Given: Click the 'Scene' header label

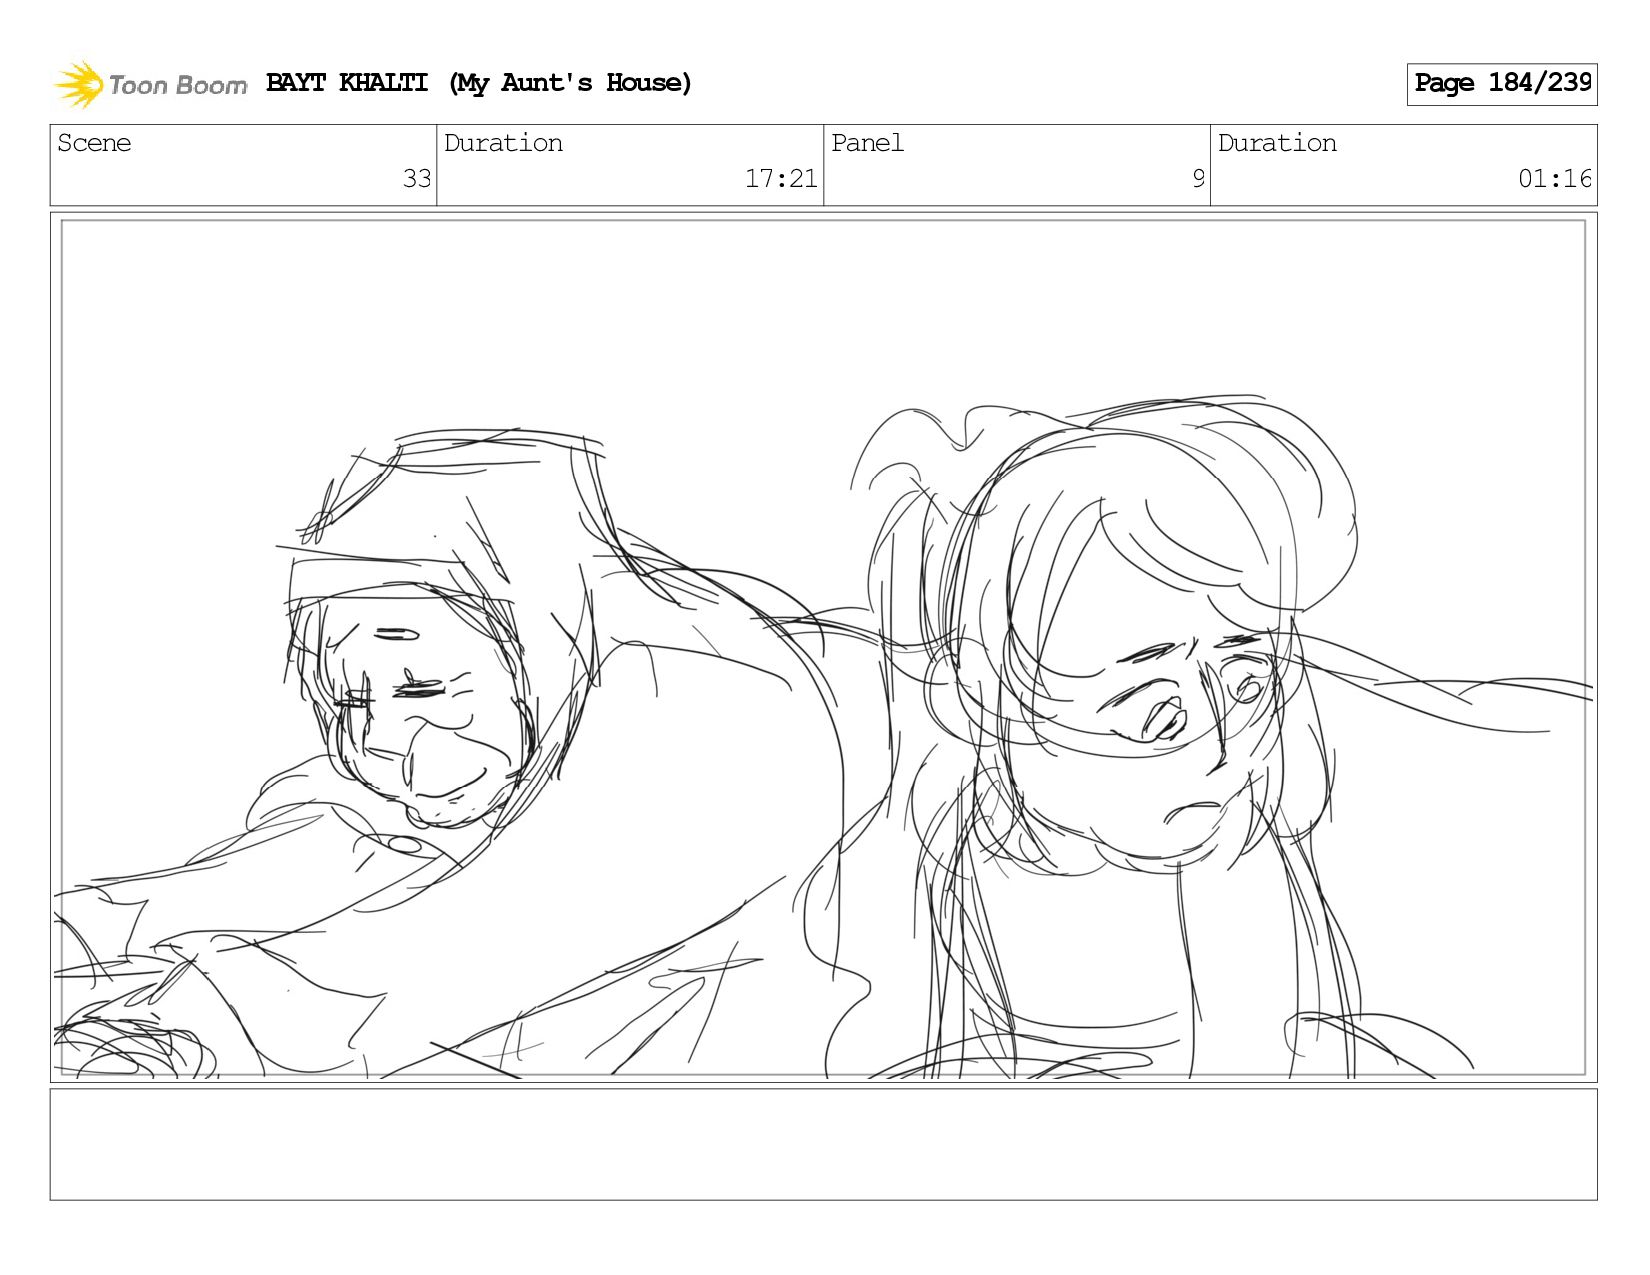Looking at the screenshot, I should click(x=94, y=143).
